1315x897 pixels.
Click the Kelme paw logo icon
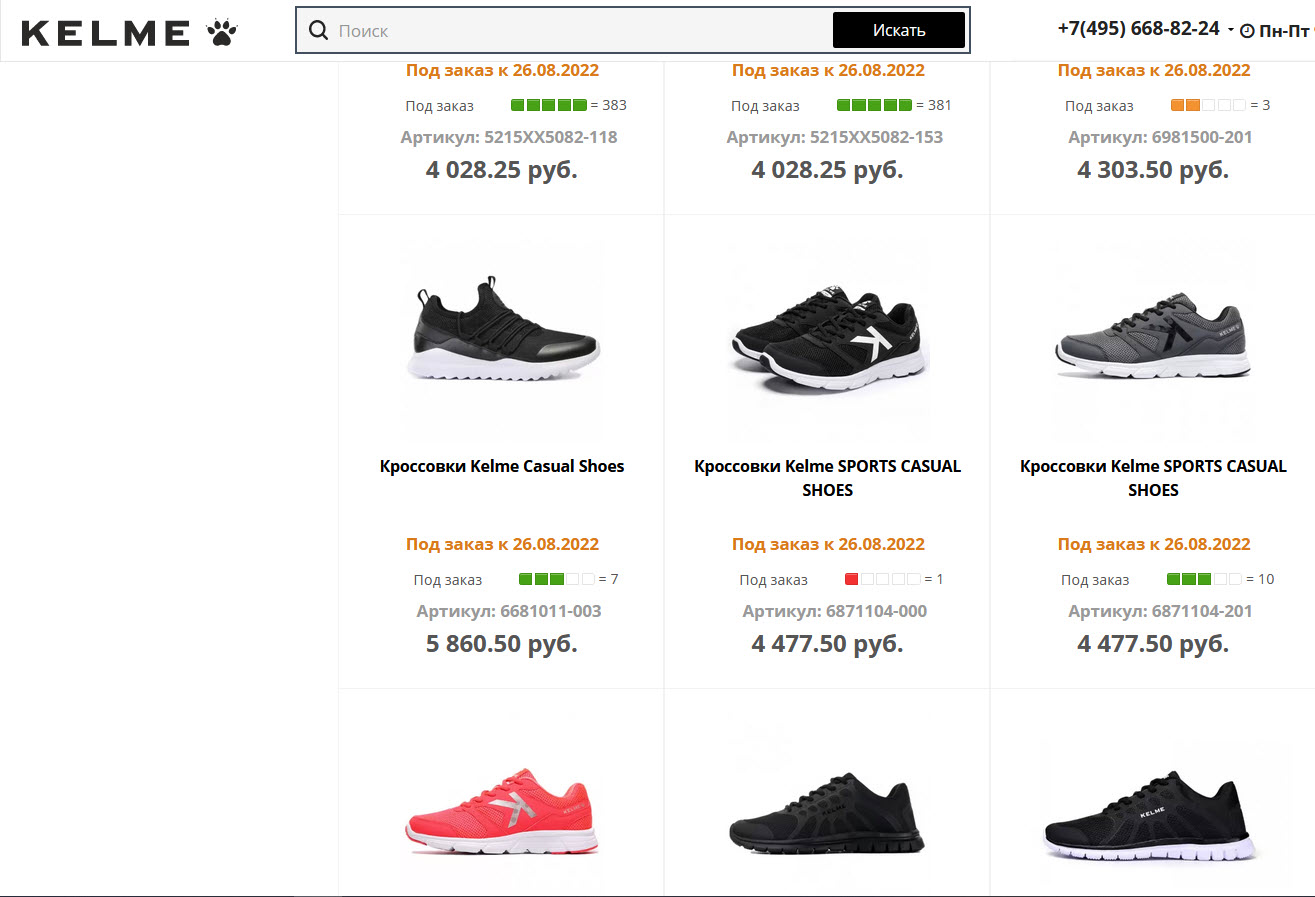pos(222,33)
